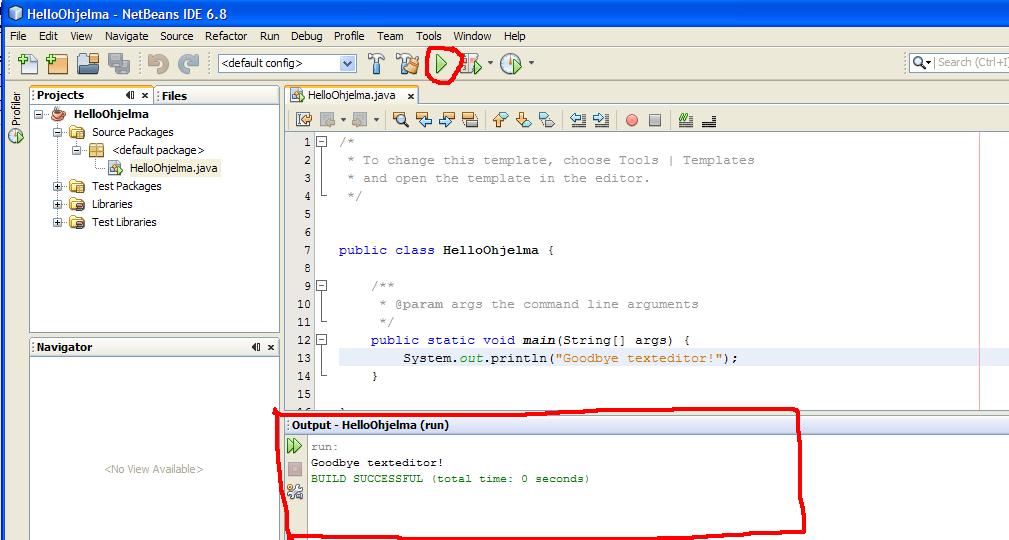The image size is (1009, 540).
Task: Click the Uncomment lines icon
Action: pyautogui.click(x=709, y=120)
